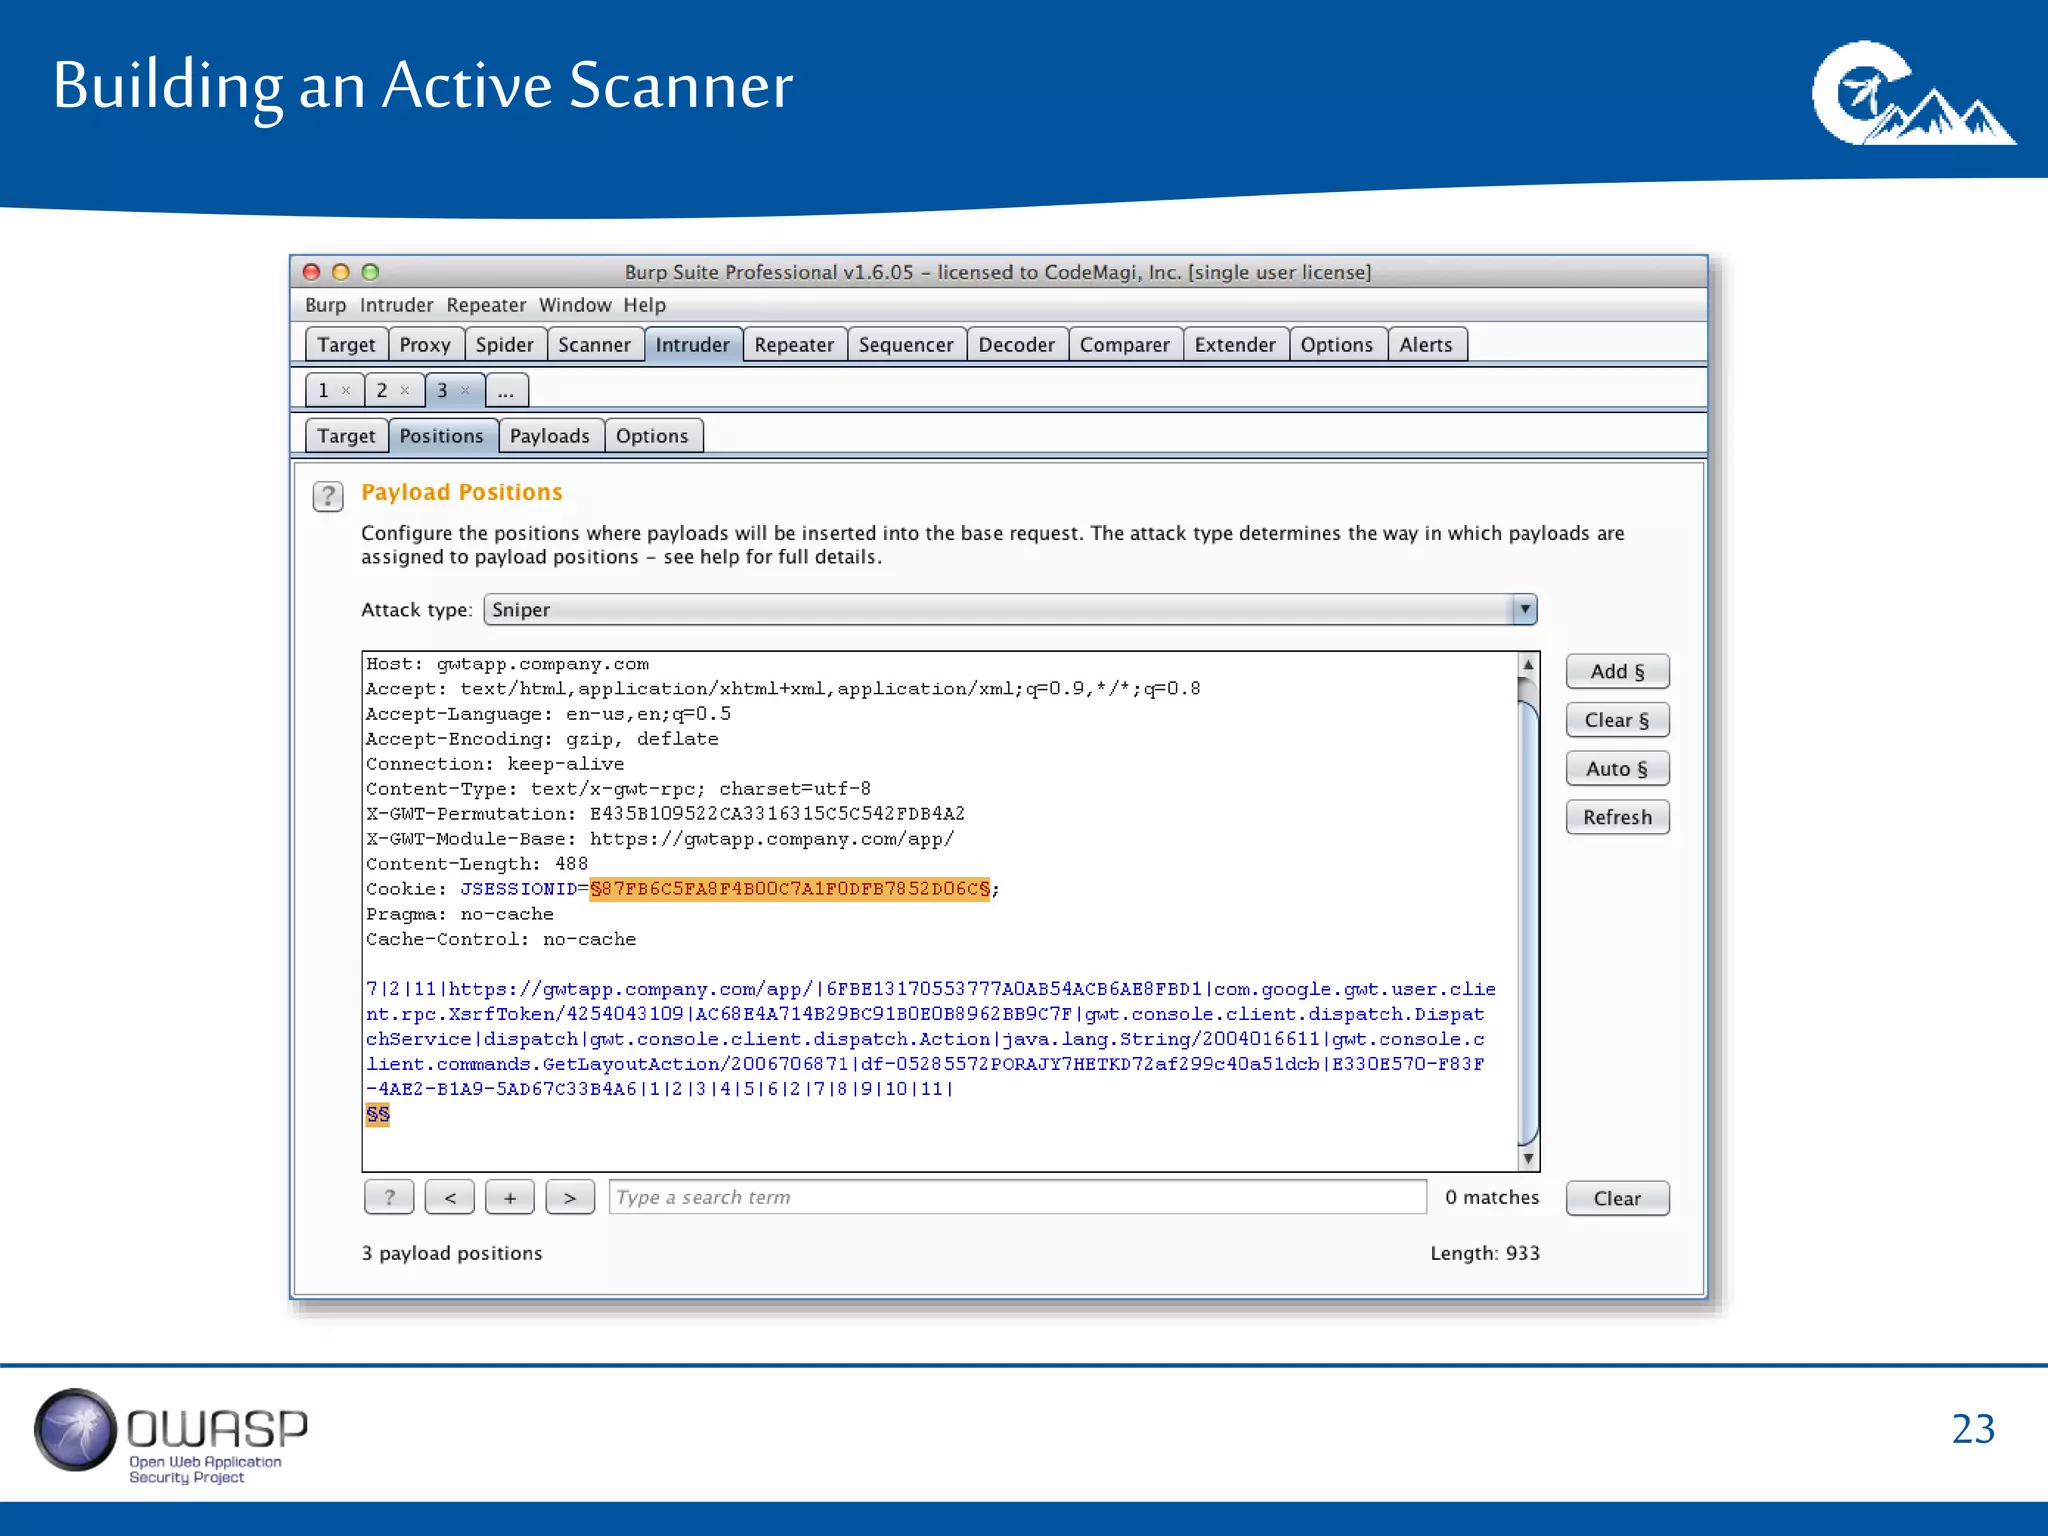
Task: Close Intruder attack tab 2
Action: 405,390
